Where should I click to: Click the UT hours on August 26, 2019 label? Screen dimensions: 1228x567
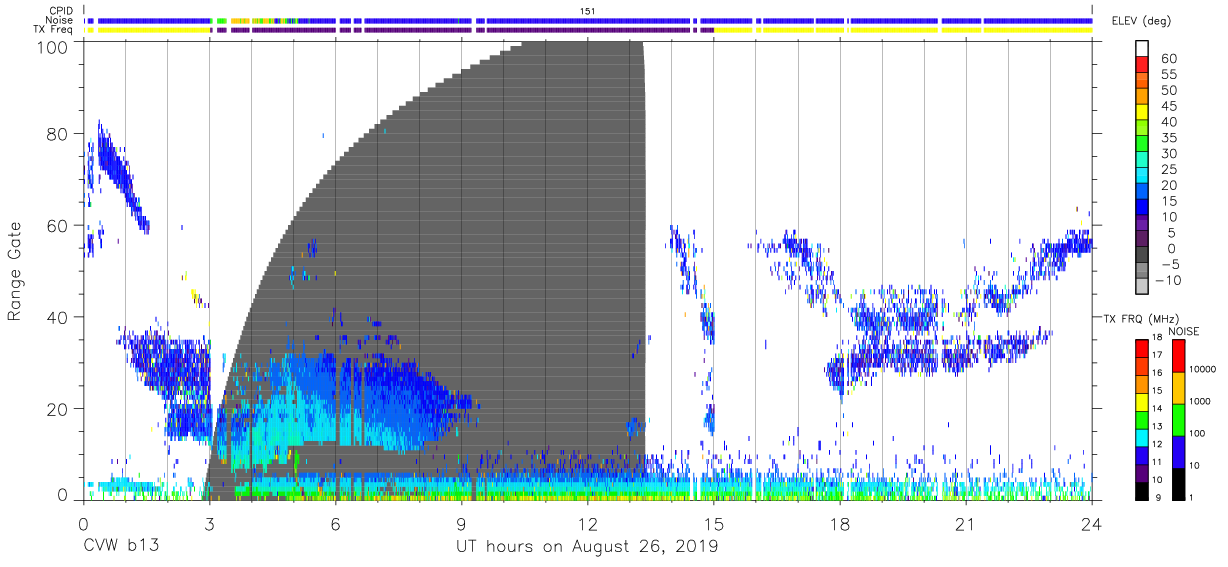coord(587,547)
